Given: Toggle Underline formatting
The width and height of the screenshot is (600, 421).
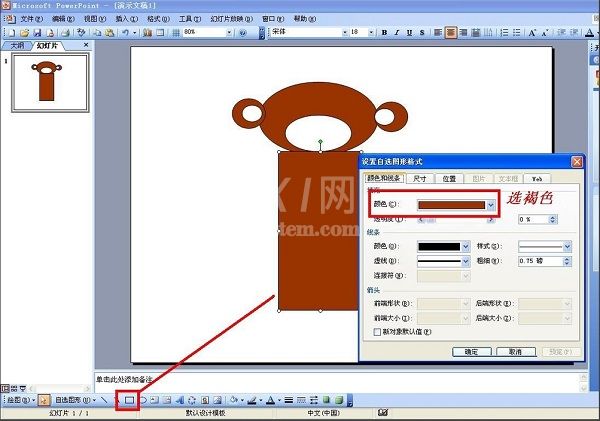Looking at the screenshot, I should (x=409, y=33).
